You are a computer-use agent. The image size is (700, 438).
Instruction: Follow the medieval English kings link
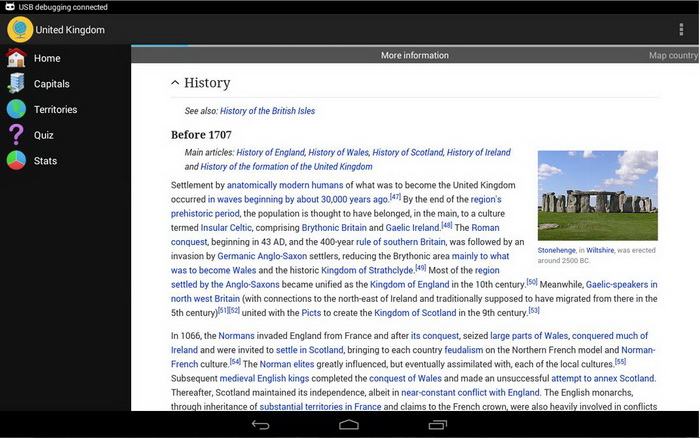[x=264, y=378]
